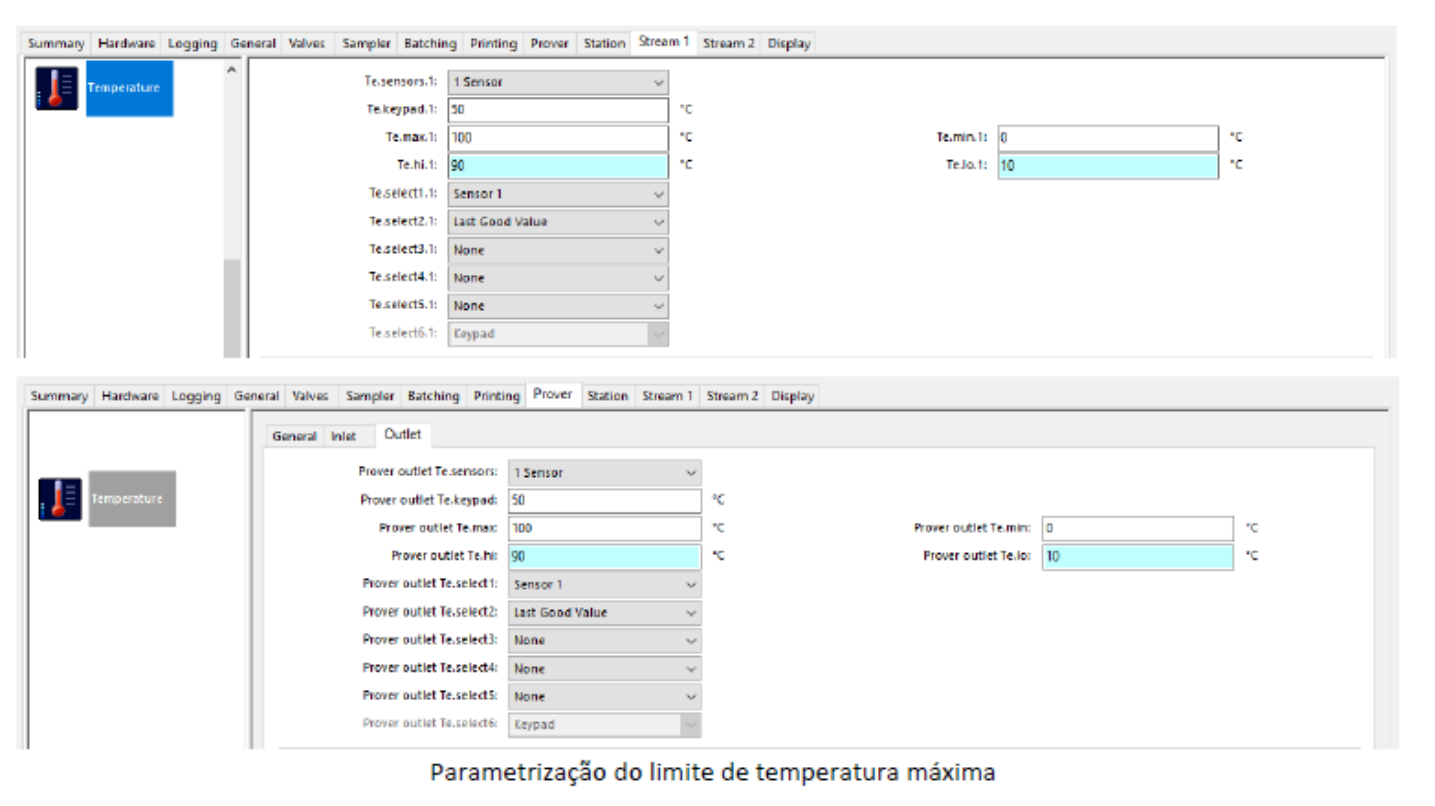Open the Prover outlet Te.sensors dropdown
1435x806 pixels.
click(x=605, y=472)
